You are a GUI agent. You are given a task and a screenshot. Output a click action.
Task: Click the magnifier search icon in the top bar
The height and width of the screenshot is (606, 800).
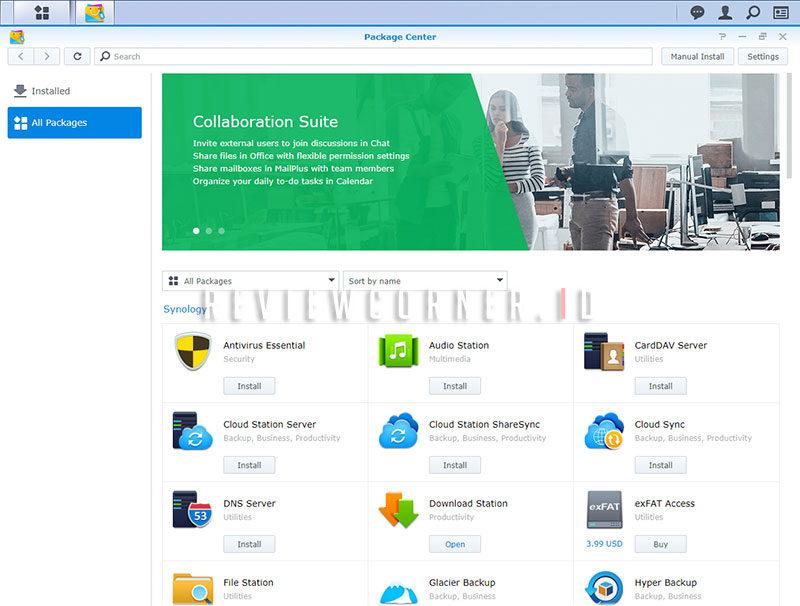click(x=752, y=12)
